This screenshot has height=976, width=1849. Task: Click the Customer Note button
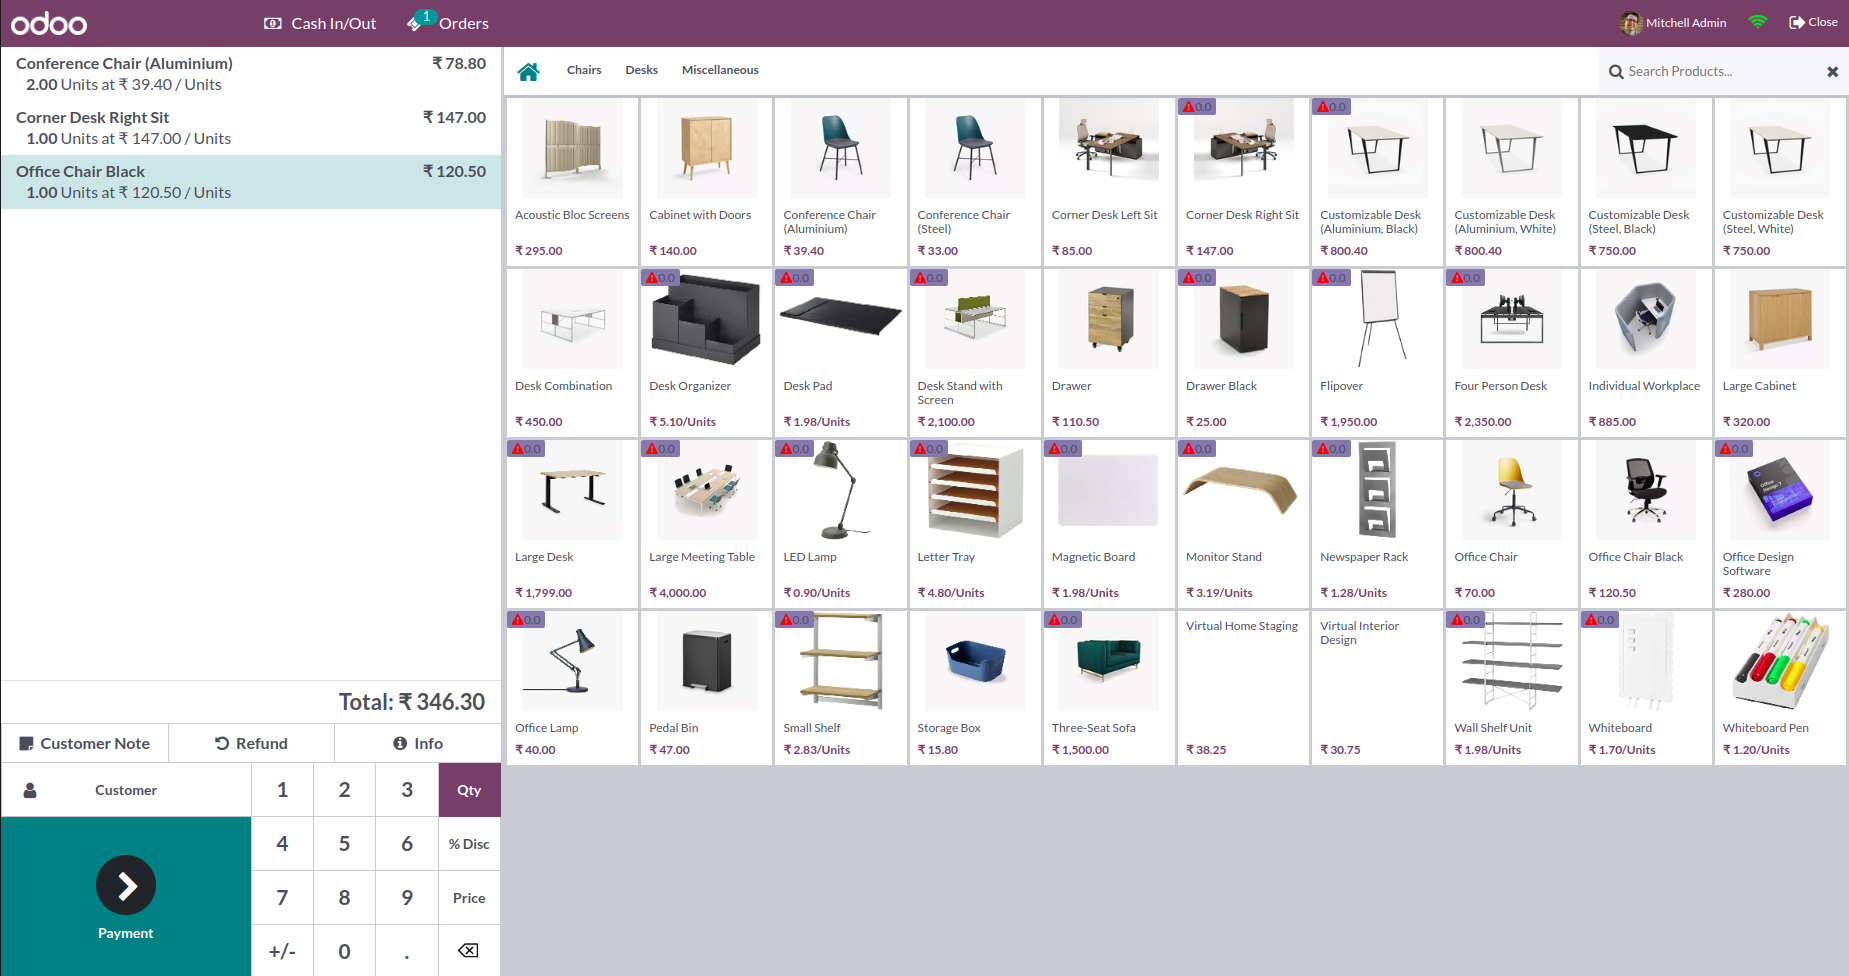pos(85,743)
